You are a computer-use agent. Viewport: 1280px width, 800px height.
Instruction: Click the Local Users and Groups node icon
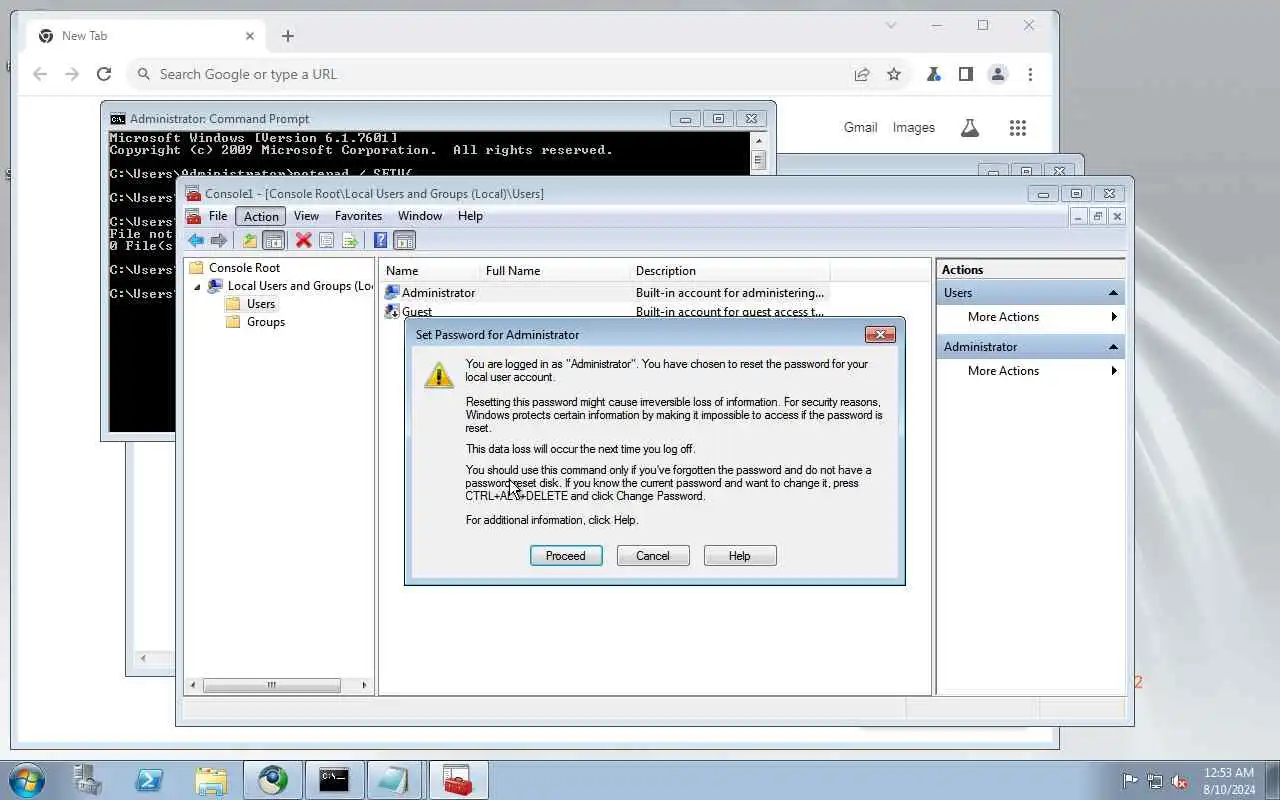coord(215,286)
